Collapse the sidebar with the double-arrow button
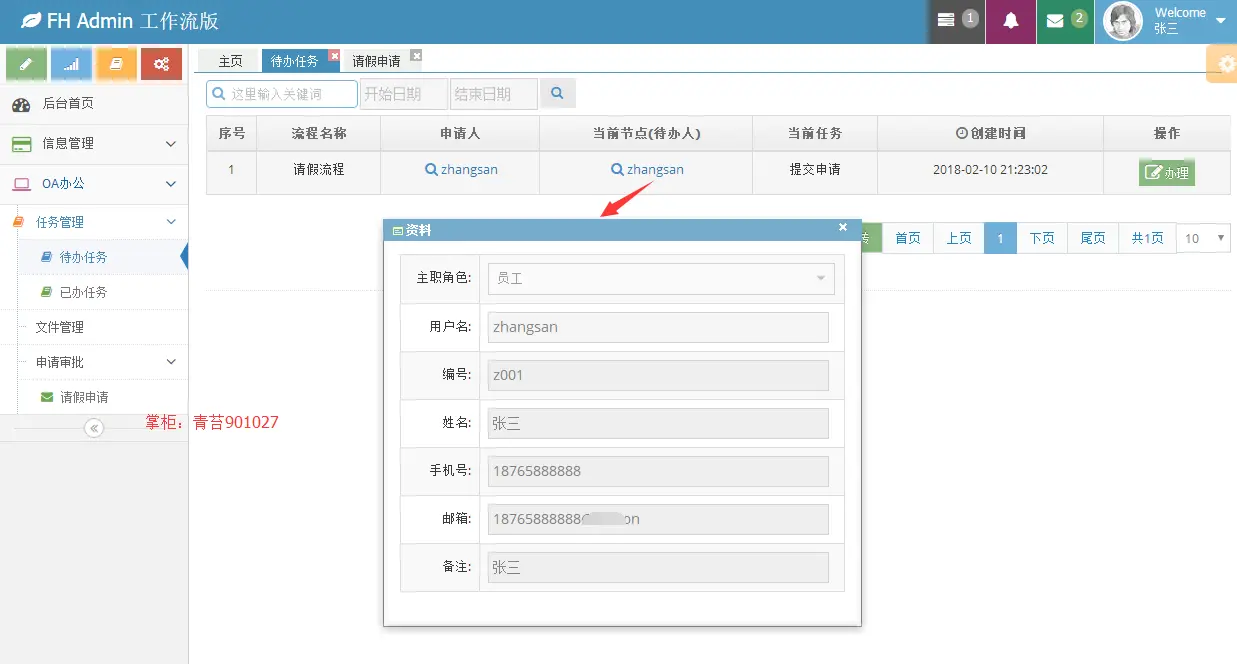Viewport: 1237px width, 664px height. [94, 428]
